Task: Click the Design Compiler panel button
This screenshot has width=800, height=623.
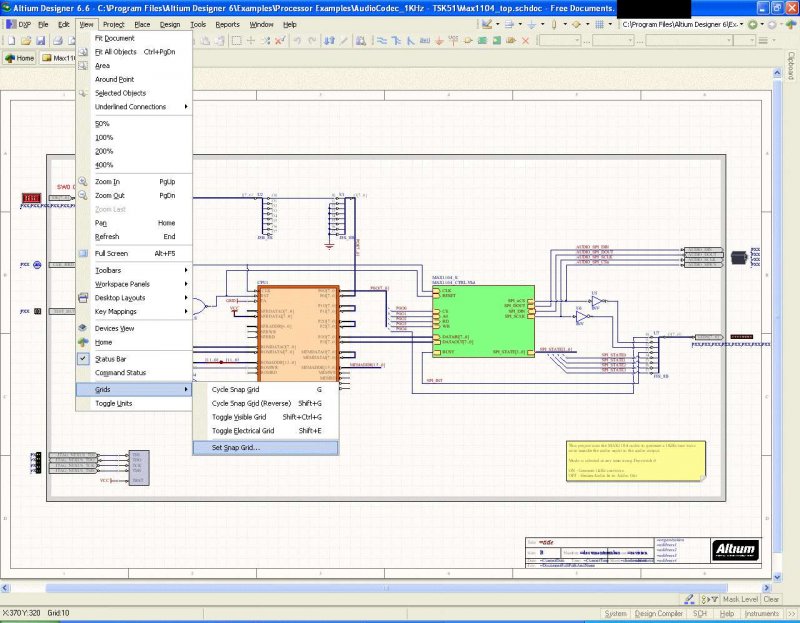Action: pyautogui.click(x=658, y=613)
